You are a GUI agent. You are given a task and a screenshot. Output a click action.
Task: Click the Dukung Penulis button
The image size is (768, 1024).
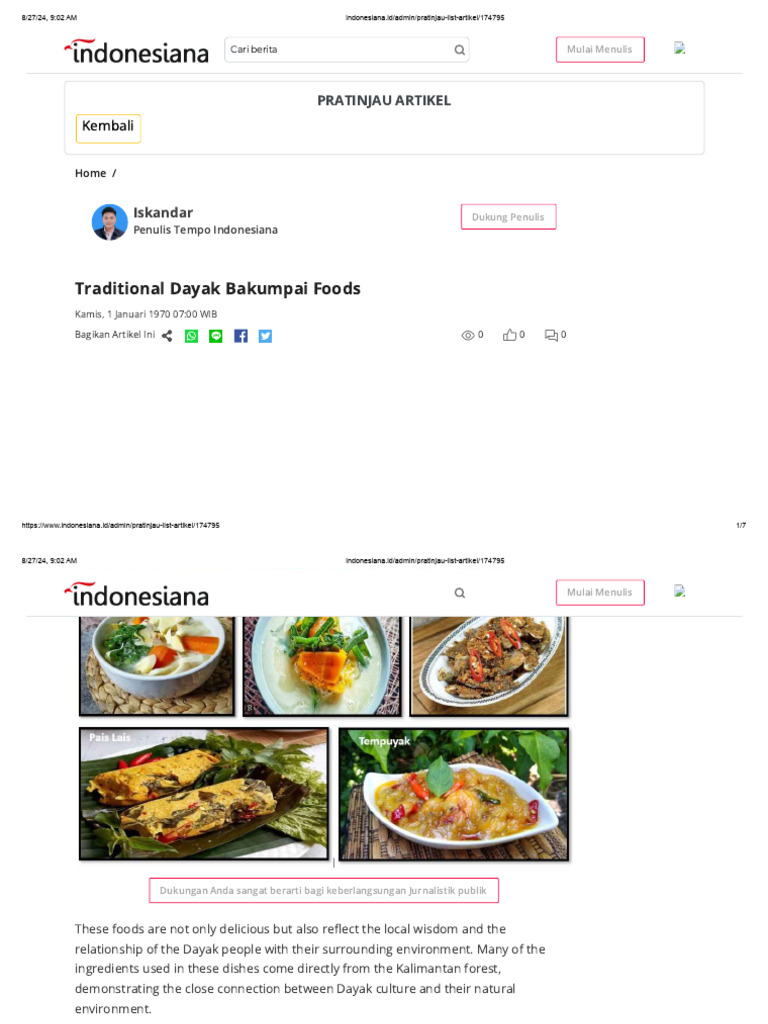coord(509,217)
